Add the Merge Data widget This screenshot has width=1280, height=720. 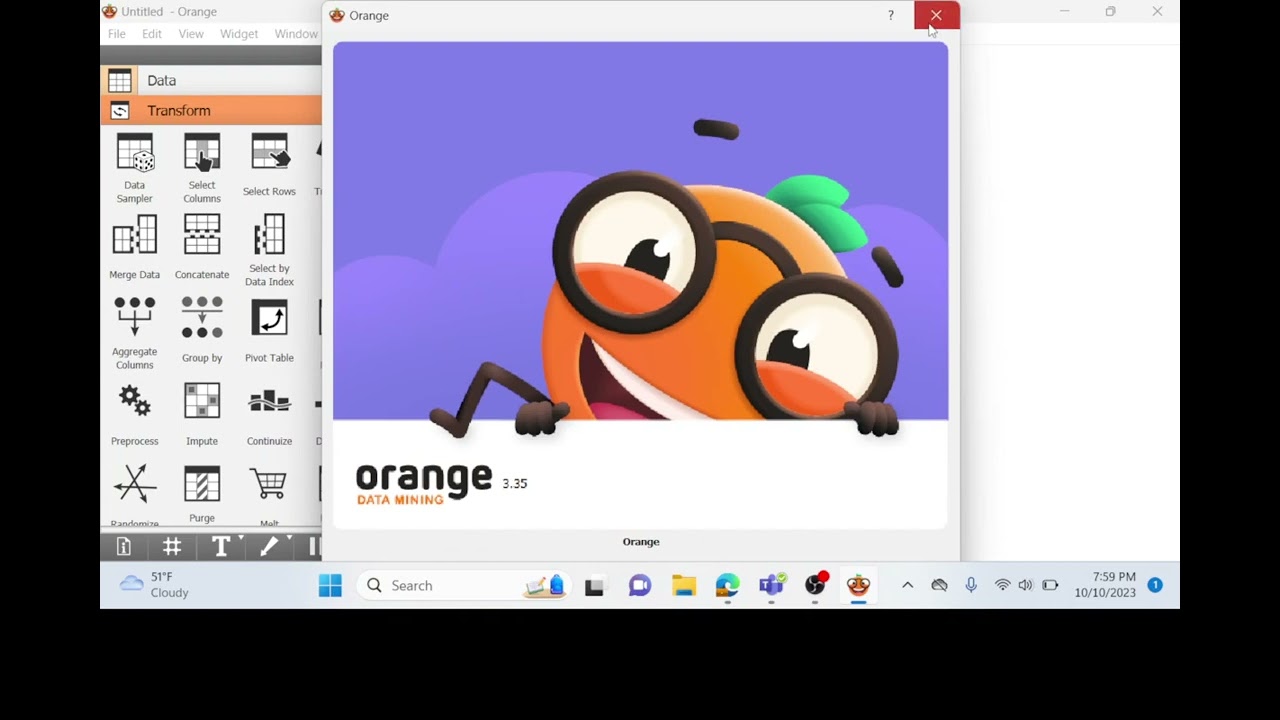coord(134,247)
